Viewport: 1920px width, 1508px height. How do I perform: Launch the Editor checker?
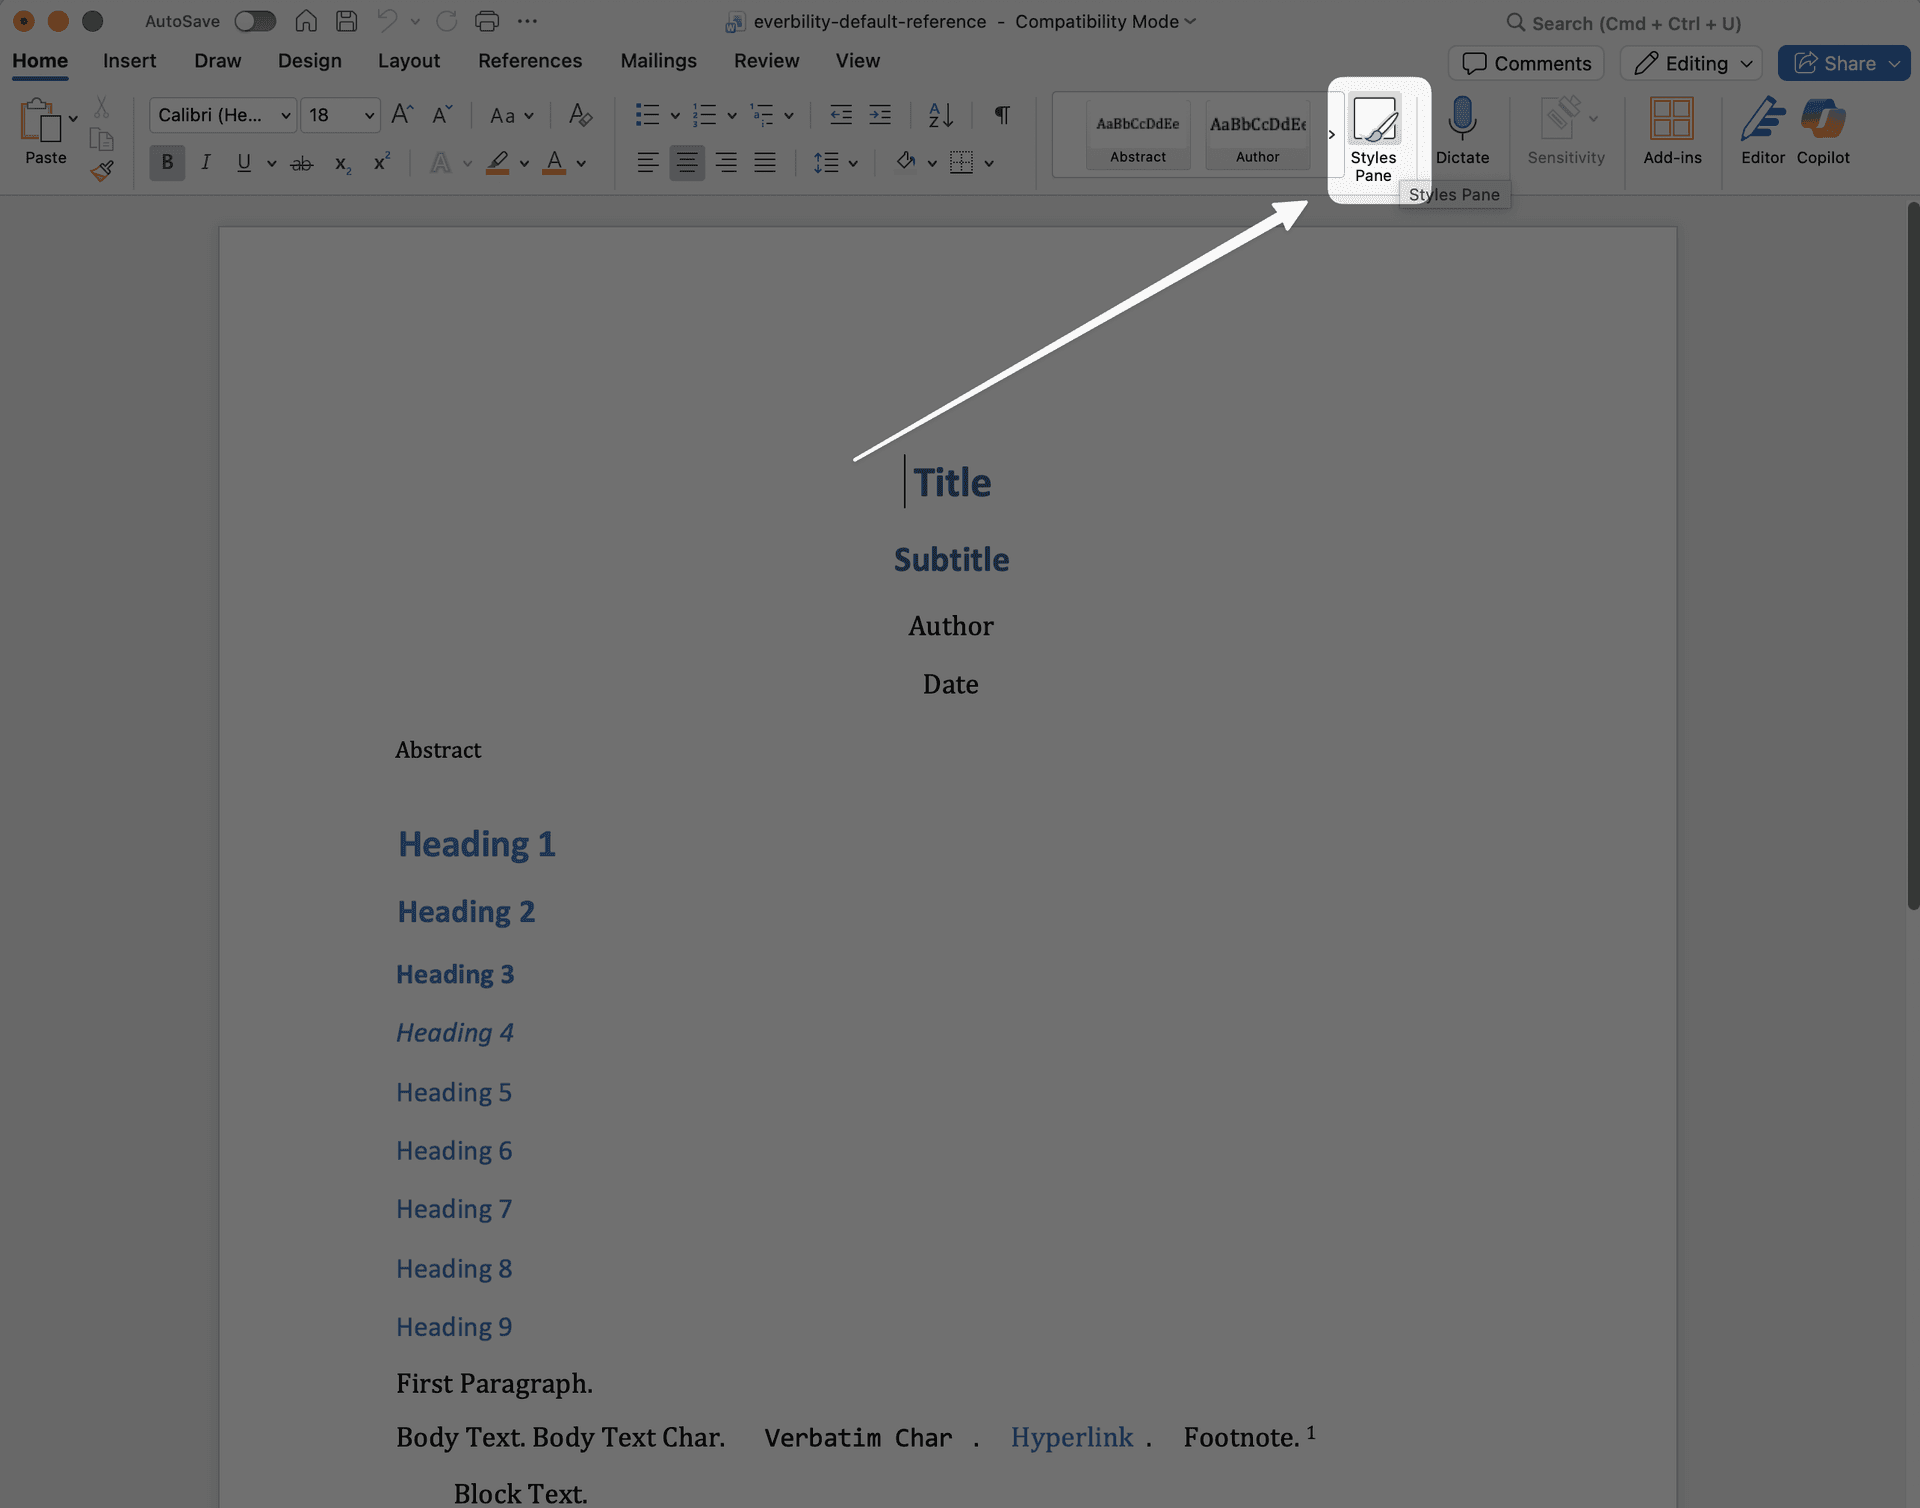click(x=1762, y=130)
